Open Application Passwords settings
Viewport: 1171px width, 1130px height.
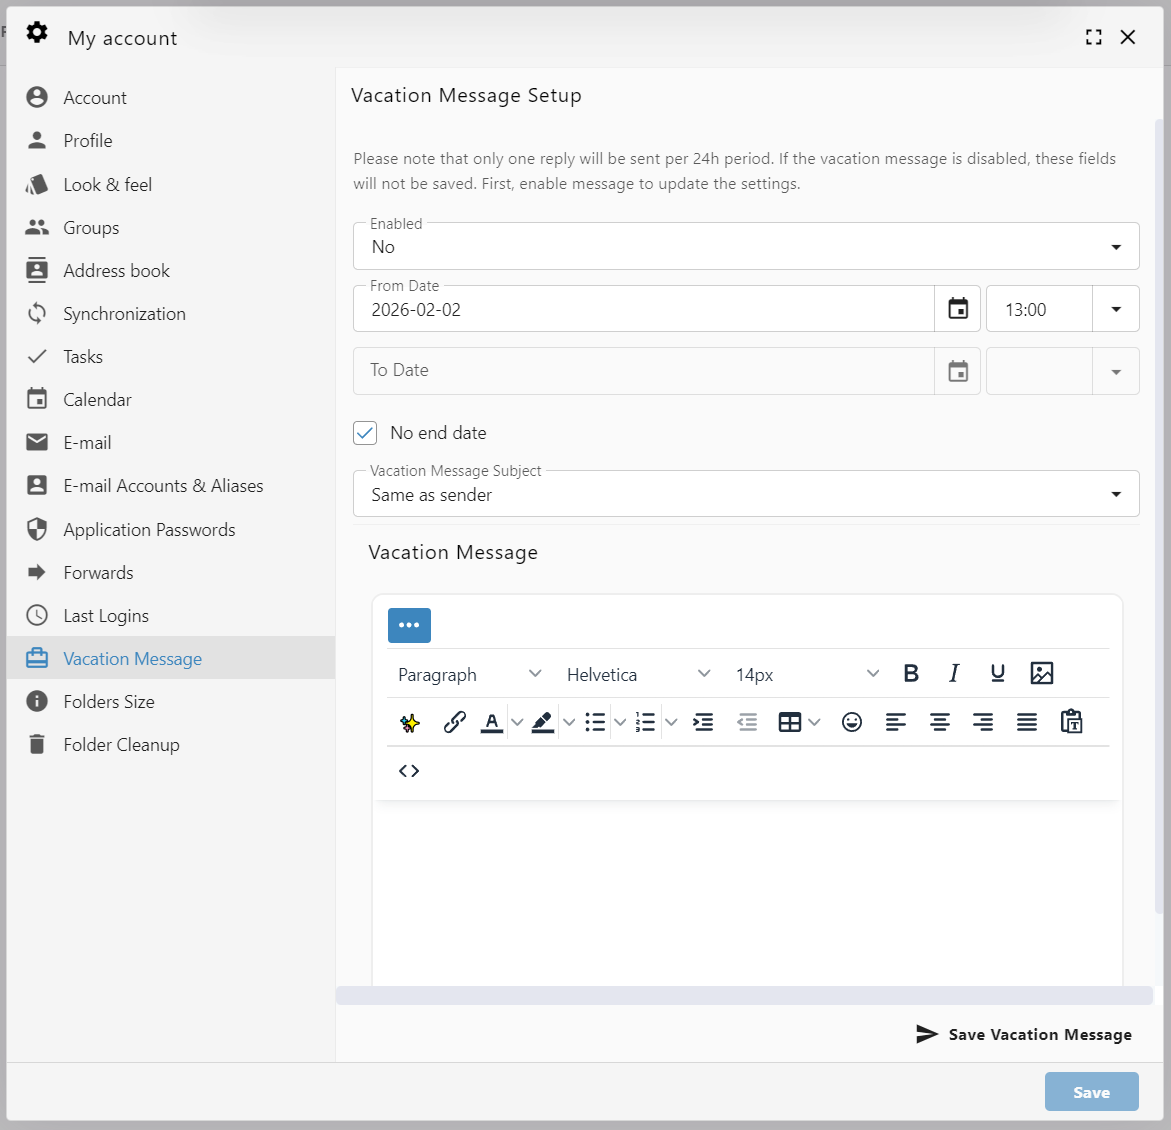[x=149, y=530]
